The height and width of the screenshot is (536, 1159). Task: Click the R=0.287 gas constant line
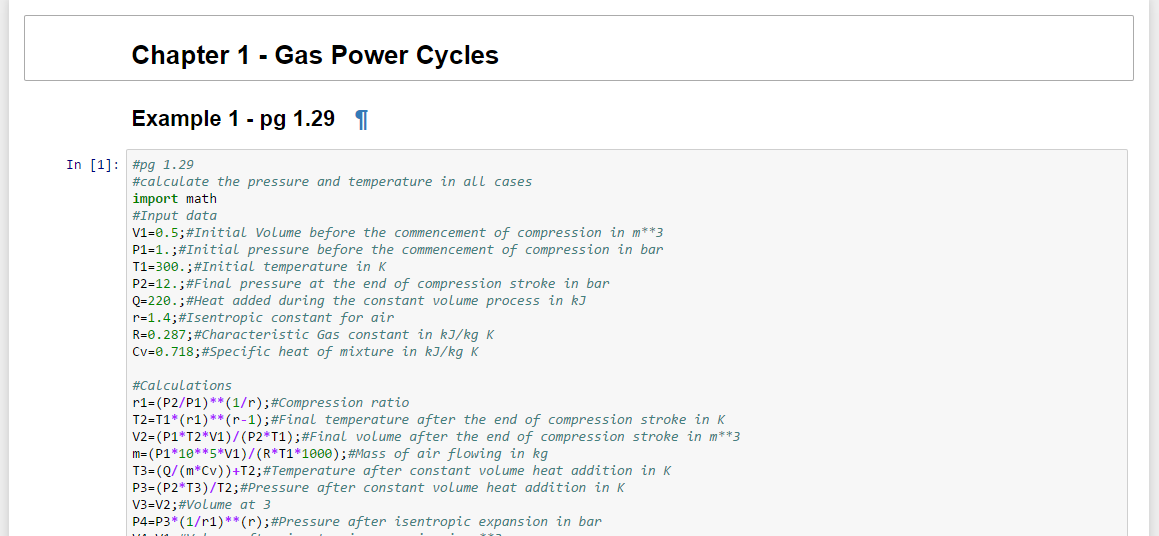click(313, 335)
